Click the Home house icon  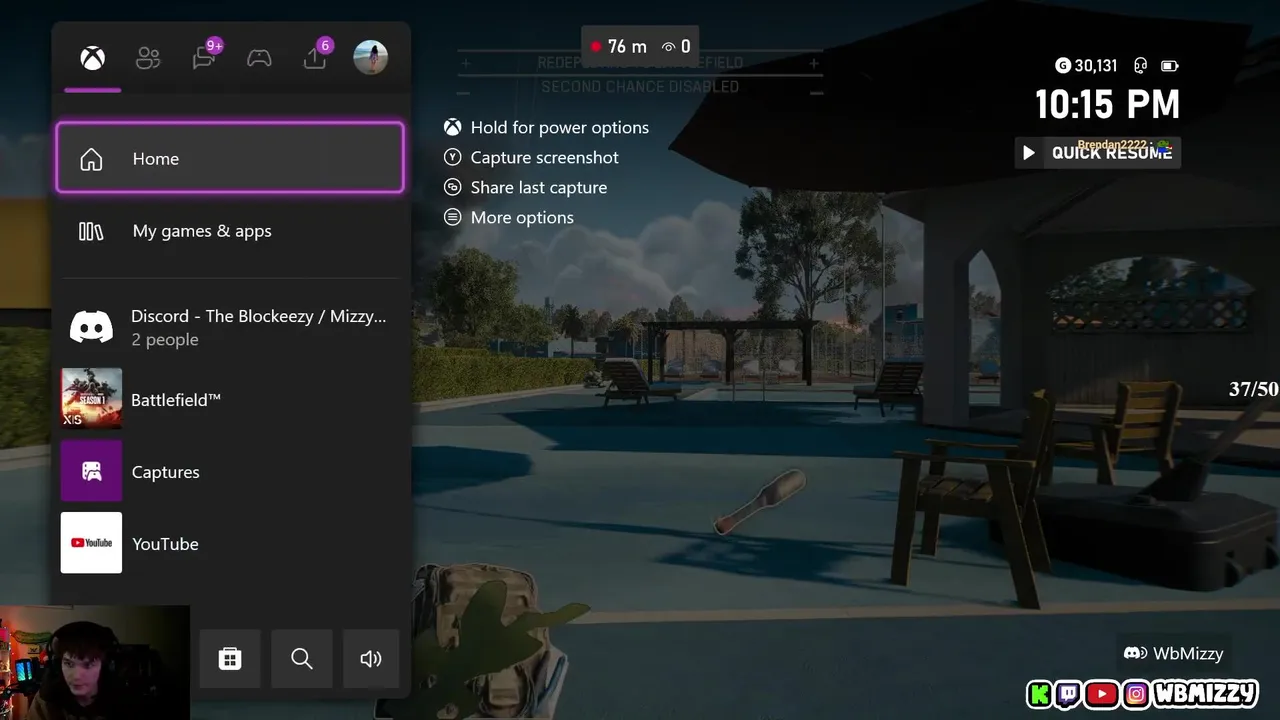coord(91,159)
